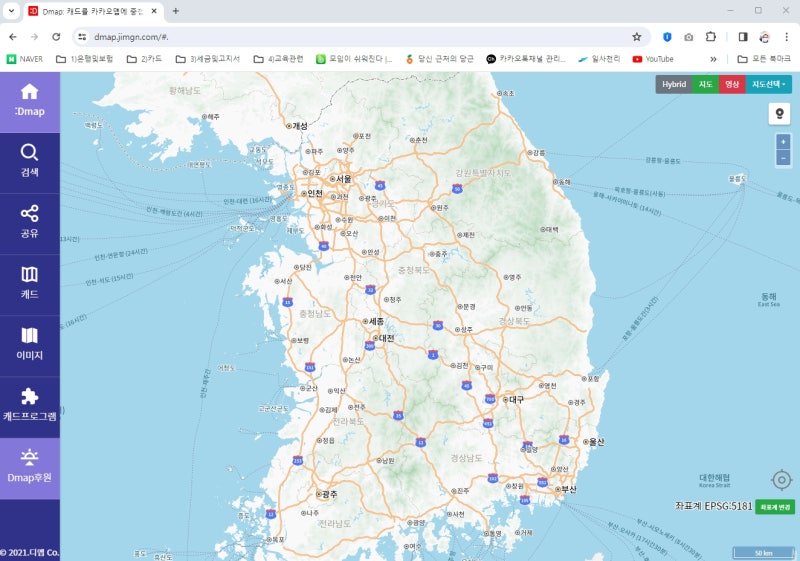Open the Chrome profile avatar
Viewport: 800px width, 561px height.
coord(764,37)
